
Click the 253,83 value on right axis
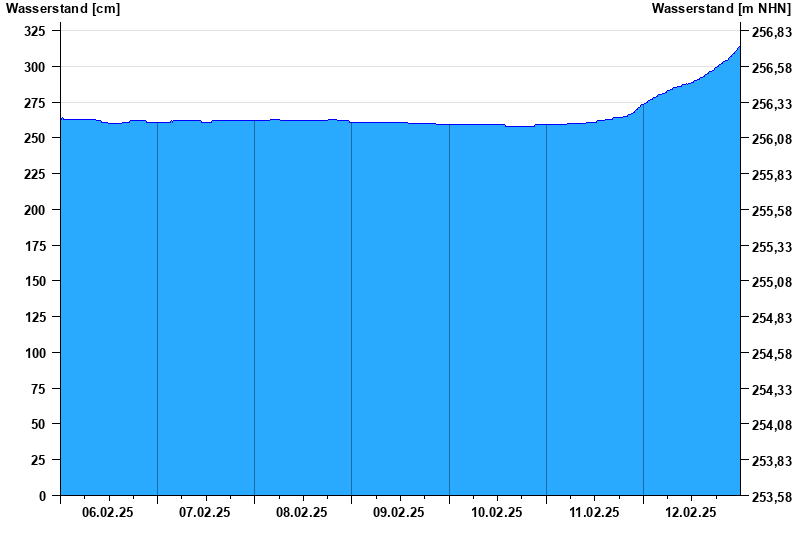tap(772, 461)
